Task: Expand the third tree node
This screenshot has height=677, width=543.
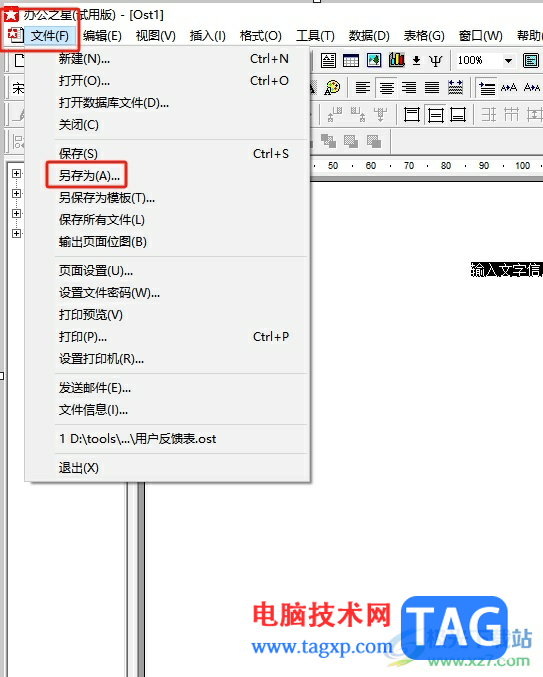Action: tap(16, 213)
